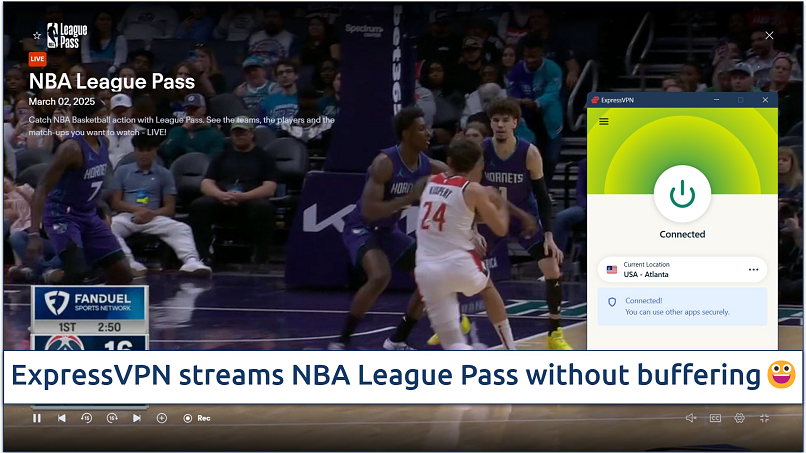806x453 pixels.
Task: Minimize the ExpressVPN window
Action: [716, 100]
